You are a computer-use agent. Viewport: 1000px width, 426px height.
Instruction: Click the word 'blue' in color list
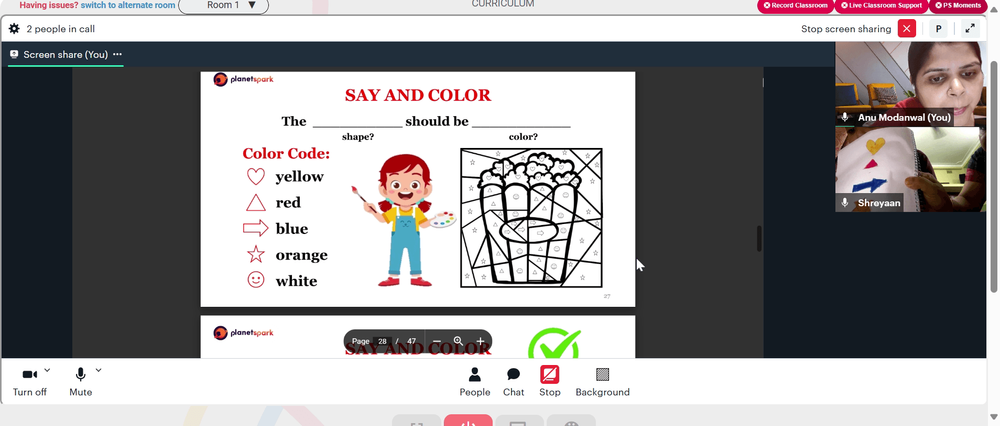pyautogui.click(x=292, y=228)
